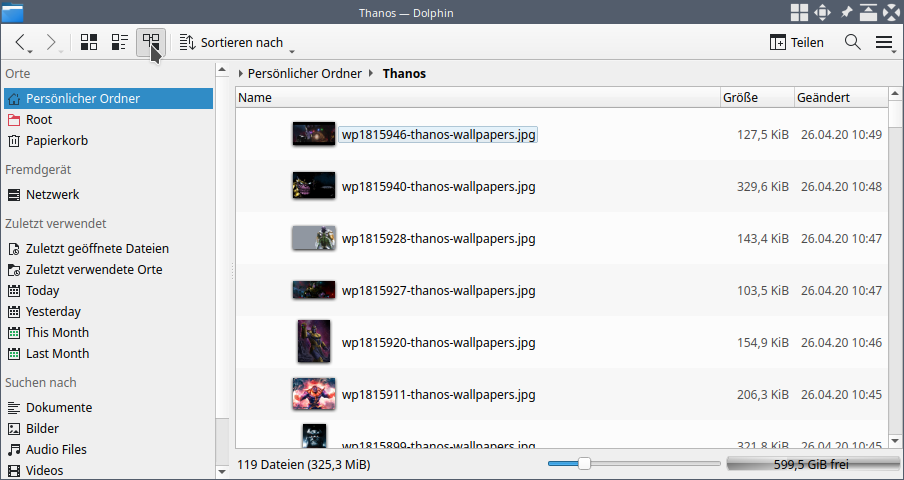
Task: Click Thanos in the breadcrumb
Action: click(x=404, y=74)
